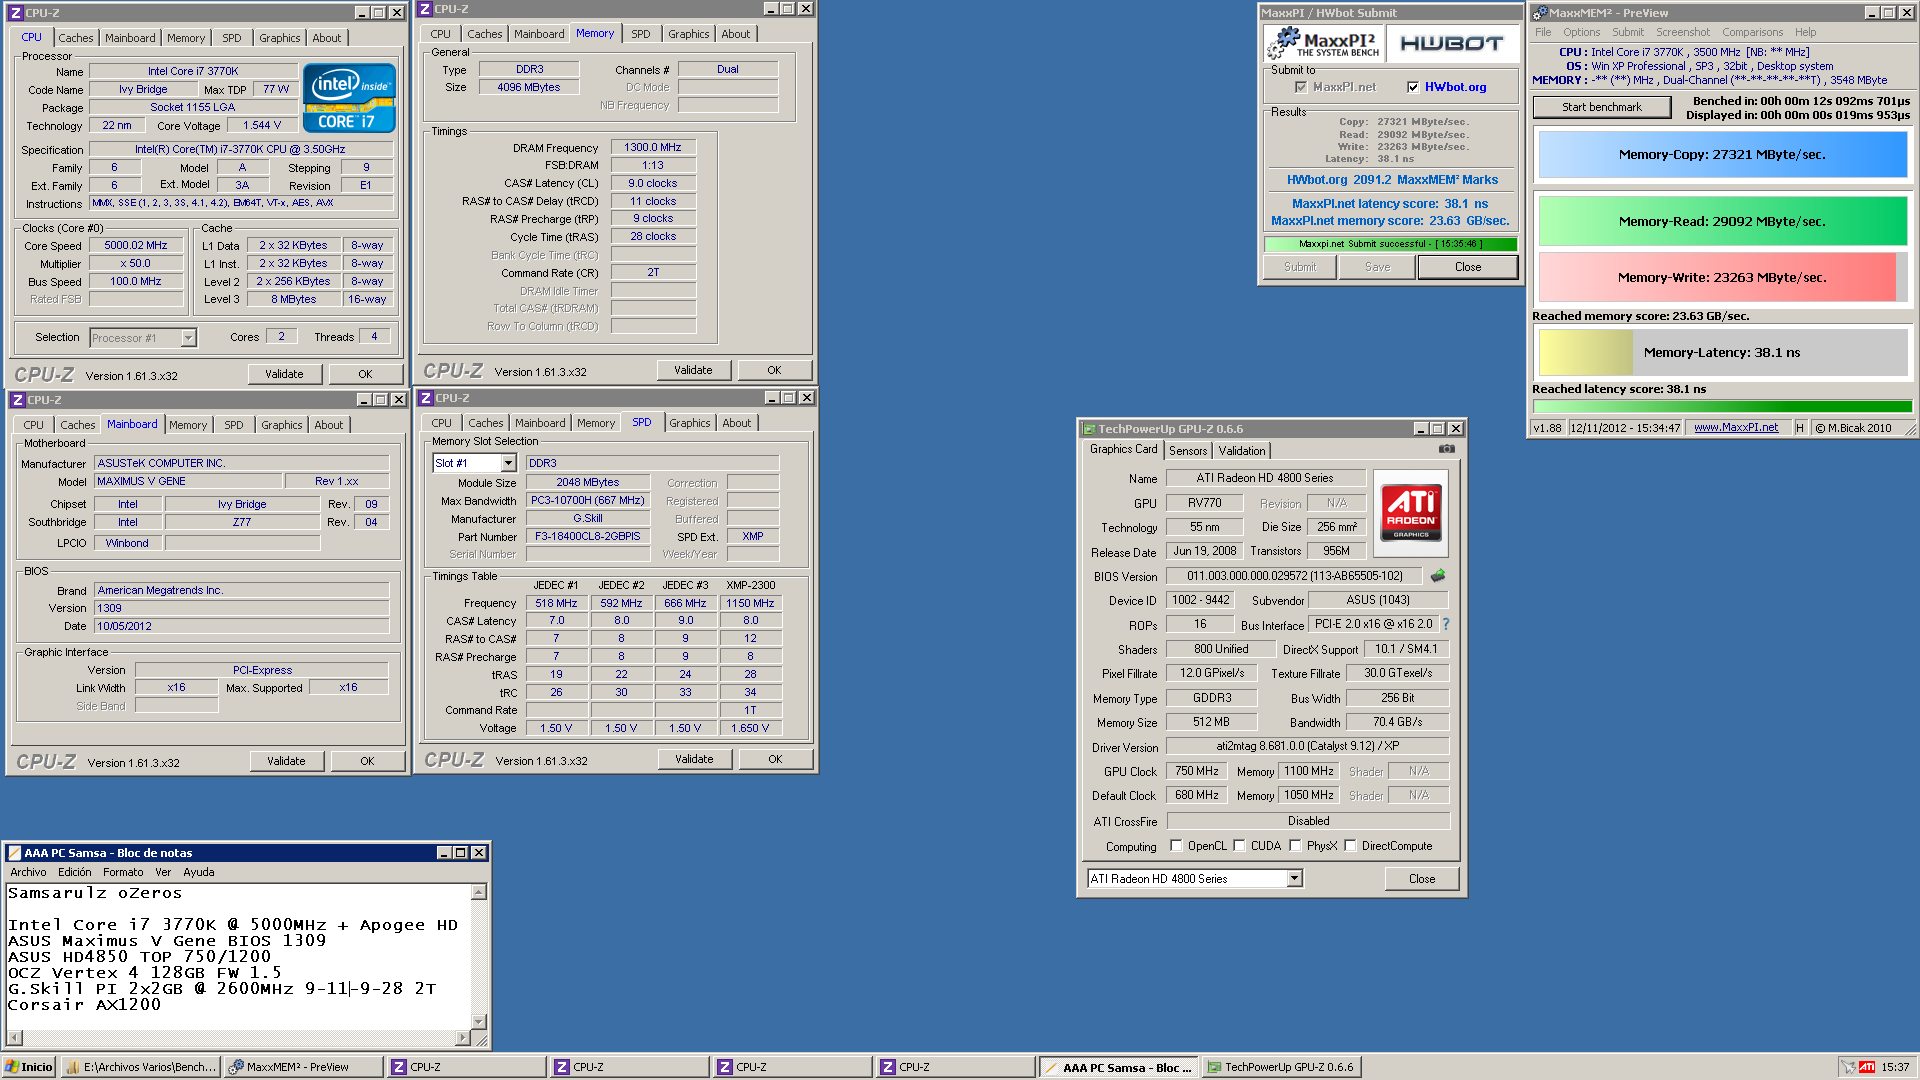Open the Slot #1 memory slot dropdown
The height and width of the screenshot is (1080, 1920).
click(508, 463)
